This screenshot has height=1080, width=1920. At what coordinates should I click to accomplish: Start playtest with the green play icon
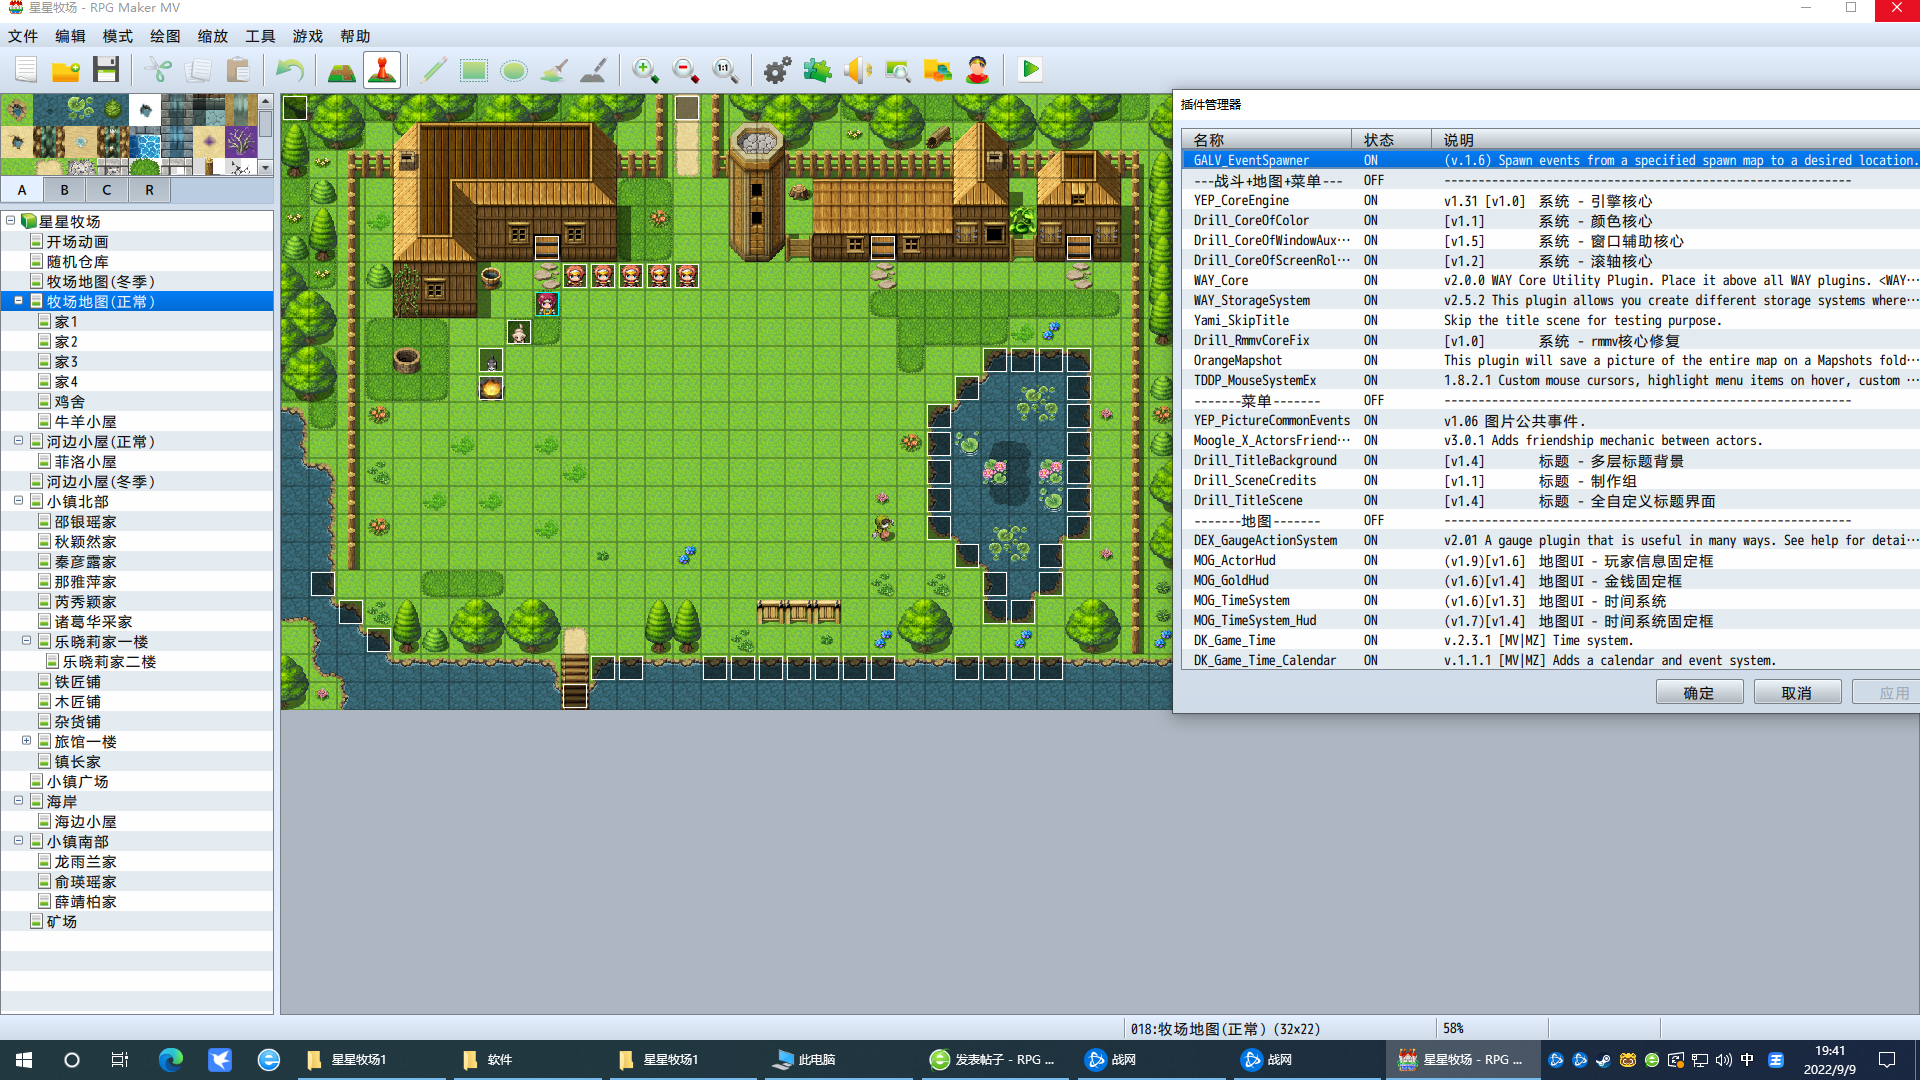(1030, 70)
